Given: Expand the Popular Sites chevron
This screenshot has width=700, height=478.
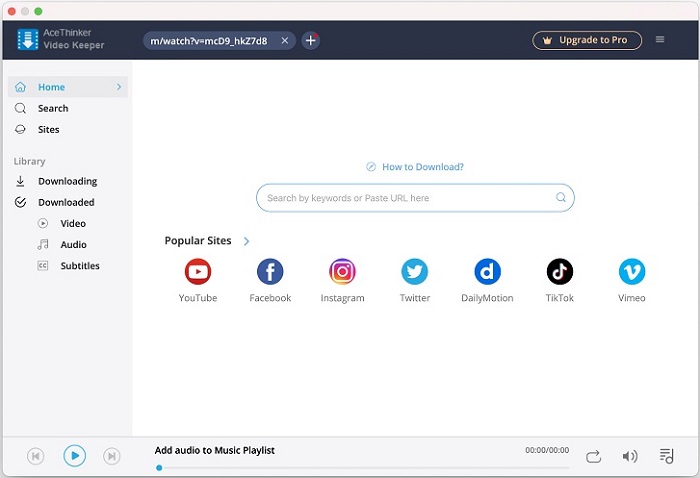Looking at the screenshot, I should point(247,241).
